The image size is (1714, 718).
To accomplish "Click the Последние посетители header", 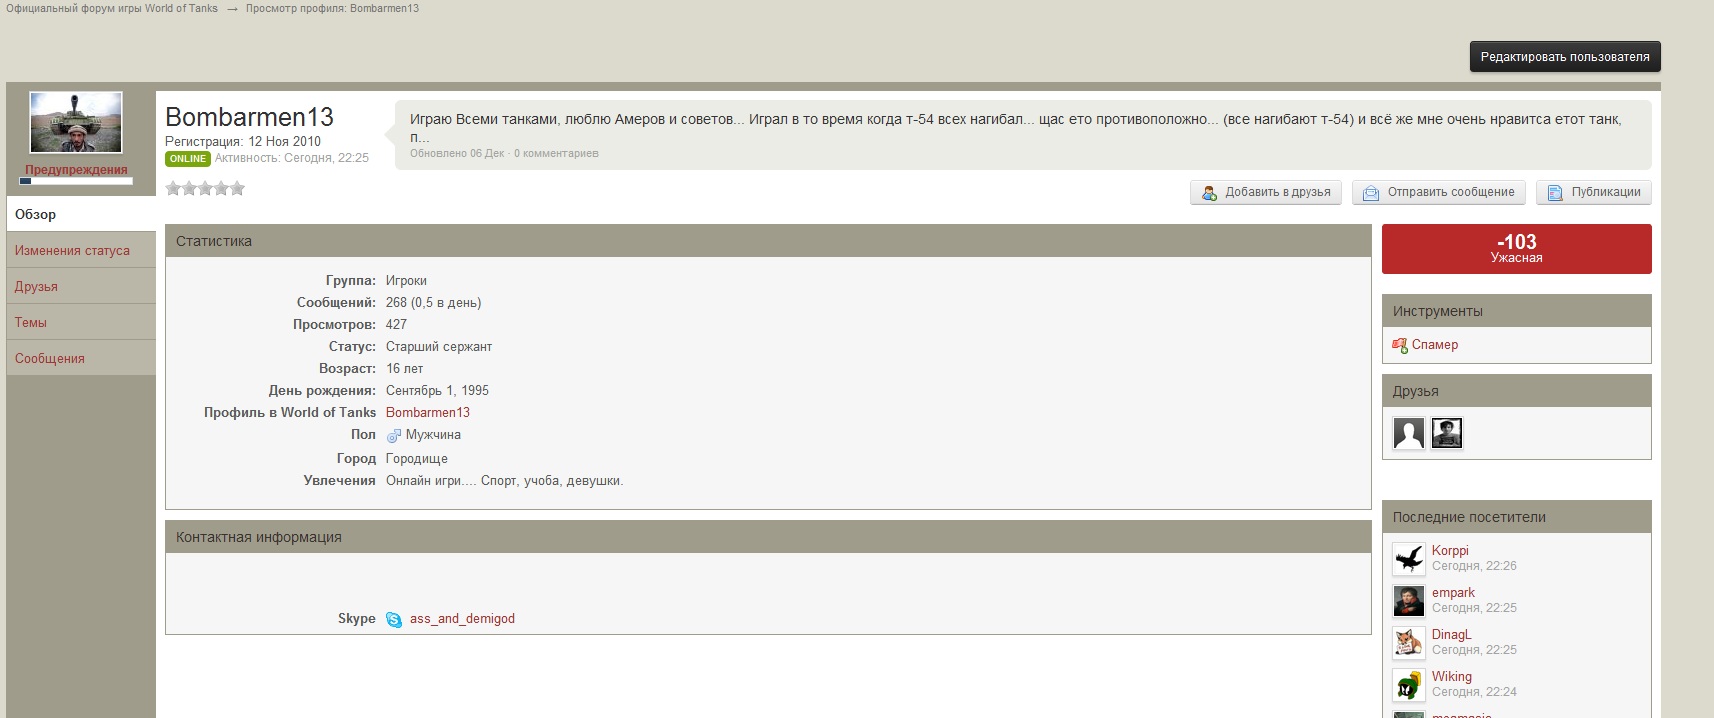I will coord(1517,517).
